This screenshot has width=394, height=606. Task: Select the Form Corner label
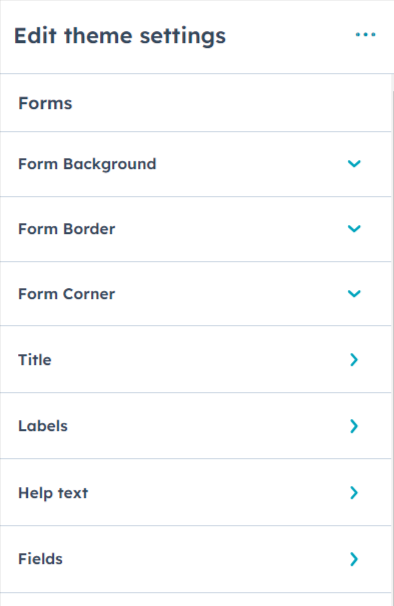67,294
